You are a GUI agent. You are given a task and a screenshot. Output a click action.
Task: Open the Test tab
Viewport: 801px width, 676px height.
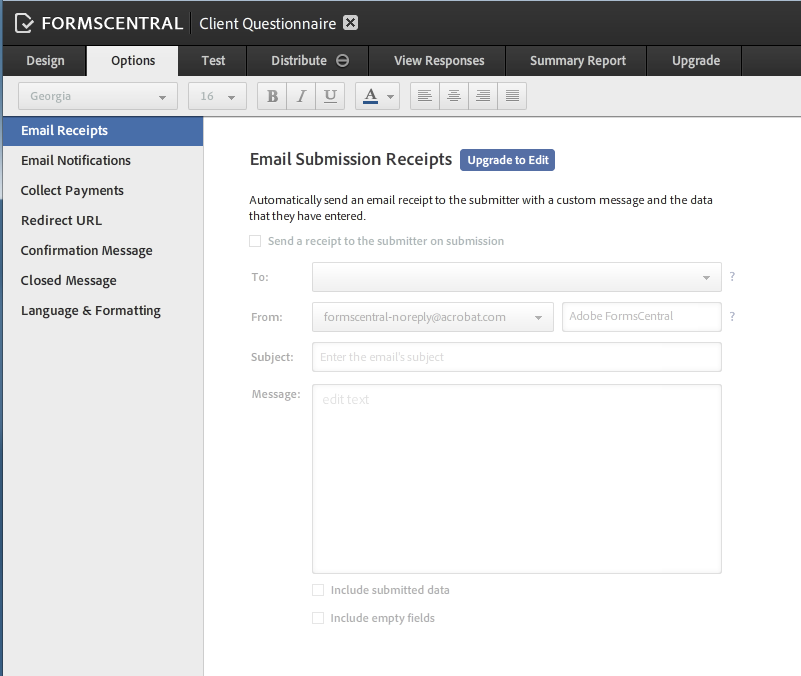(x=213, y=61)
